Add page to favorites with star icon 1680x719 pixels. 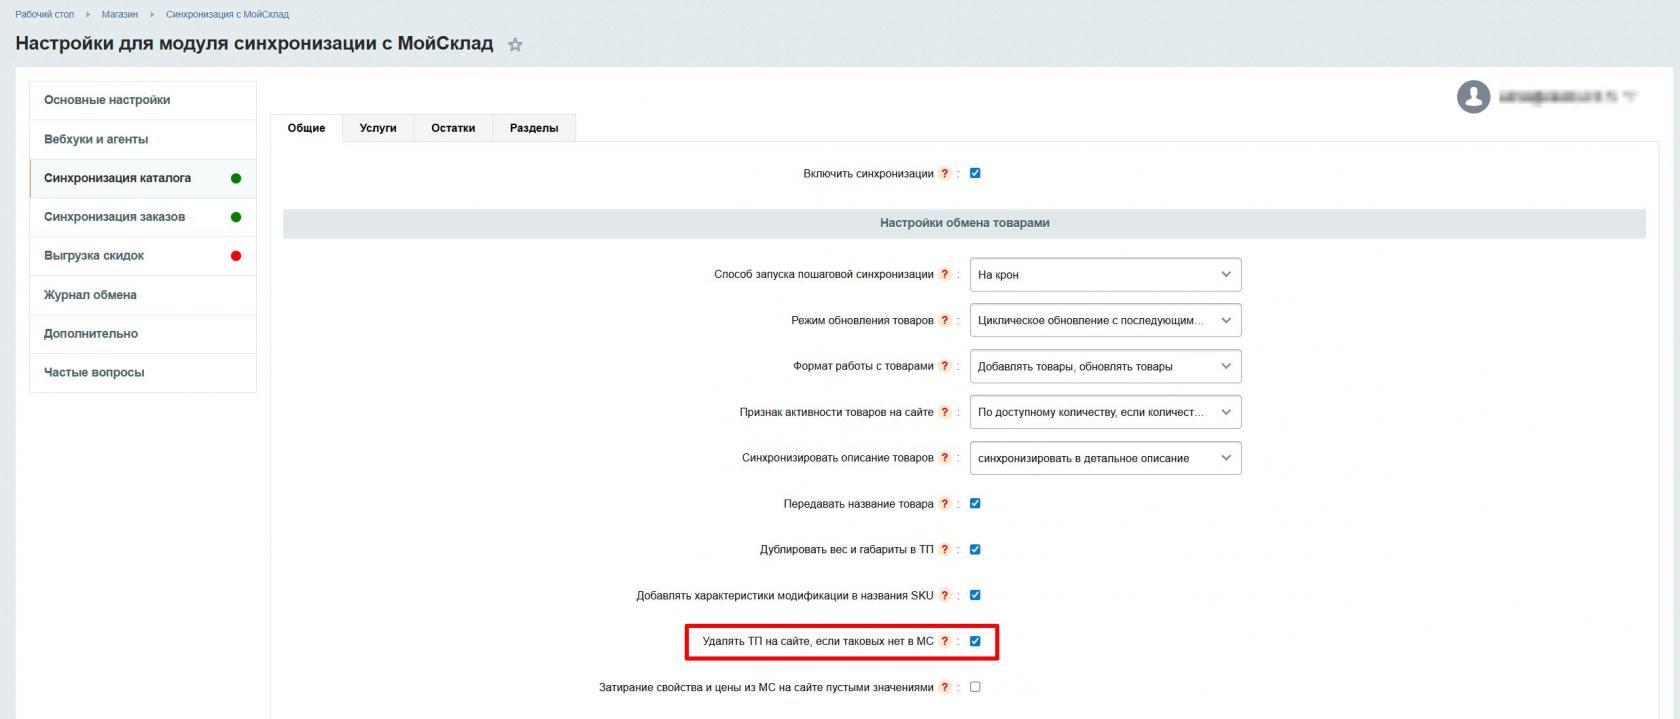(515, 45)
